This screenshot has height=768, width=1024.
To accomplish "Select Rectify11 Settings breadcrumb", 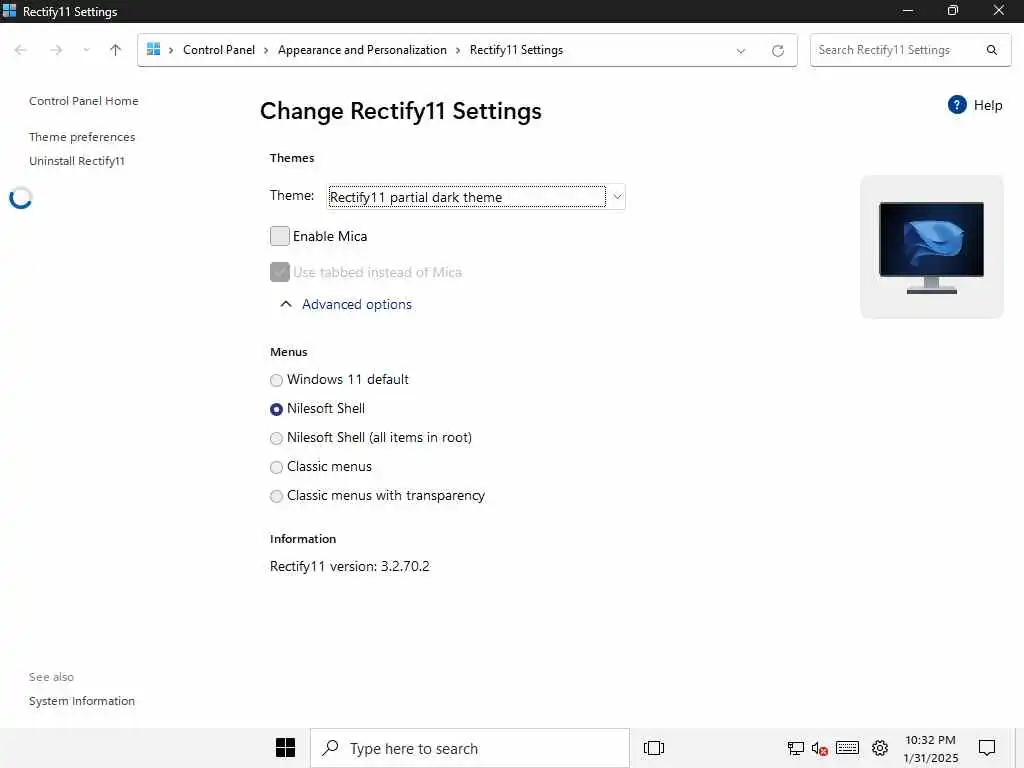I will coord(516,50).
